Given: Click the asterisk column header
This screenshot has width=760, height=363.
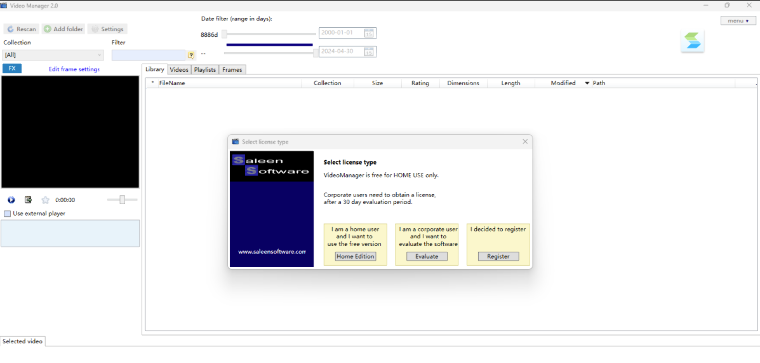Looking at the screenshot, I should pyautogui.click(x=152, y=83).
